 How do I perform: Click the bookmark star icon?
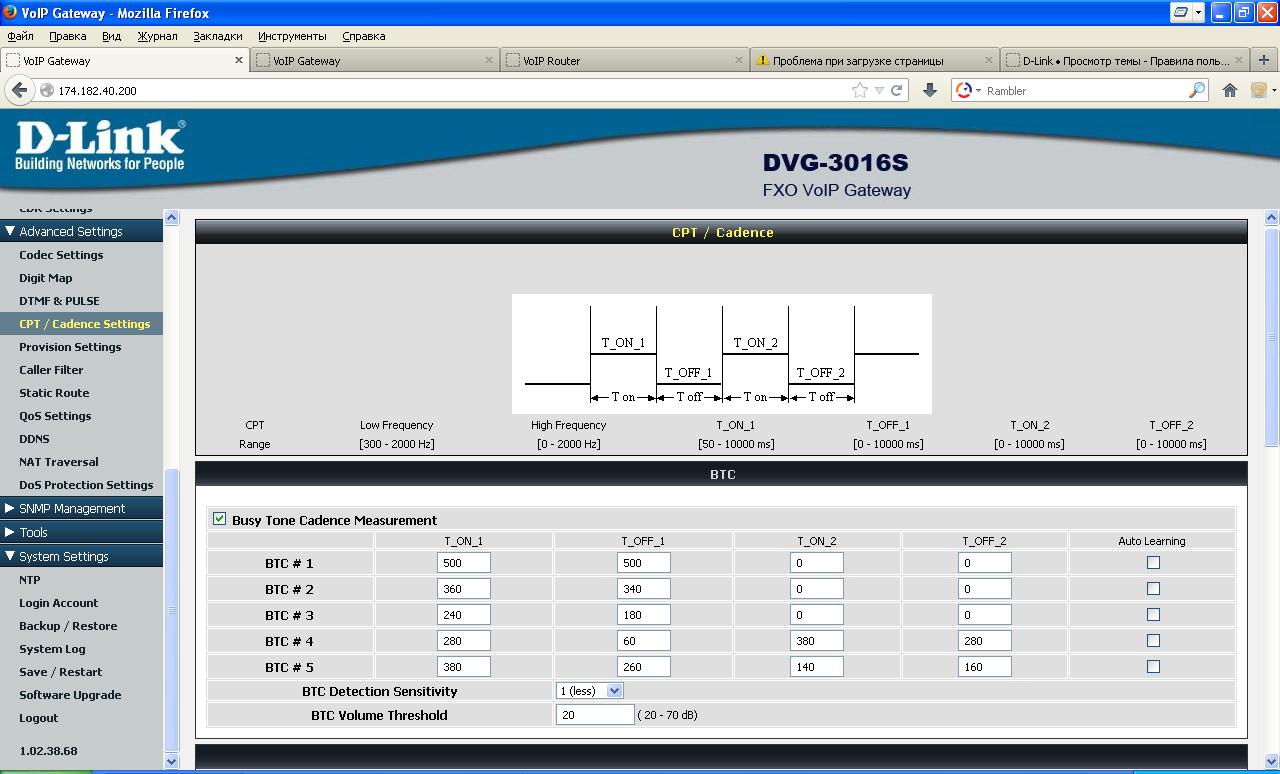coord(859,90)
